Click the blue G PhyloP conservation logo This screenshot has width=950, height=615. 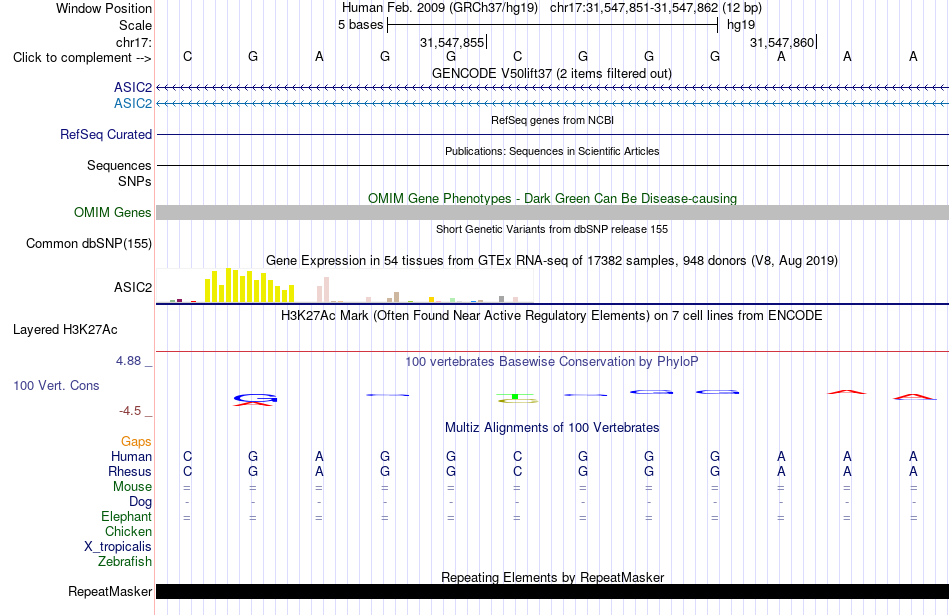[255, 398]
